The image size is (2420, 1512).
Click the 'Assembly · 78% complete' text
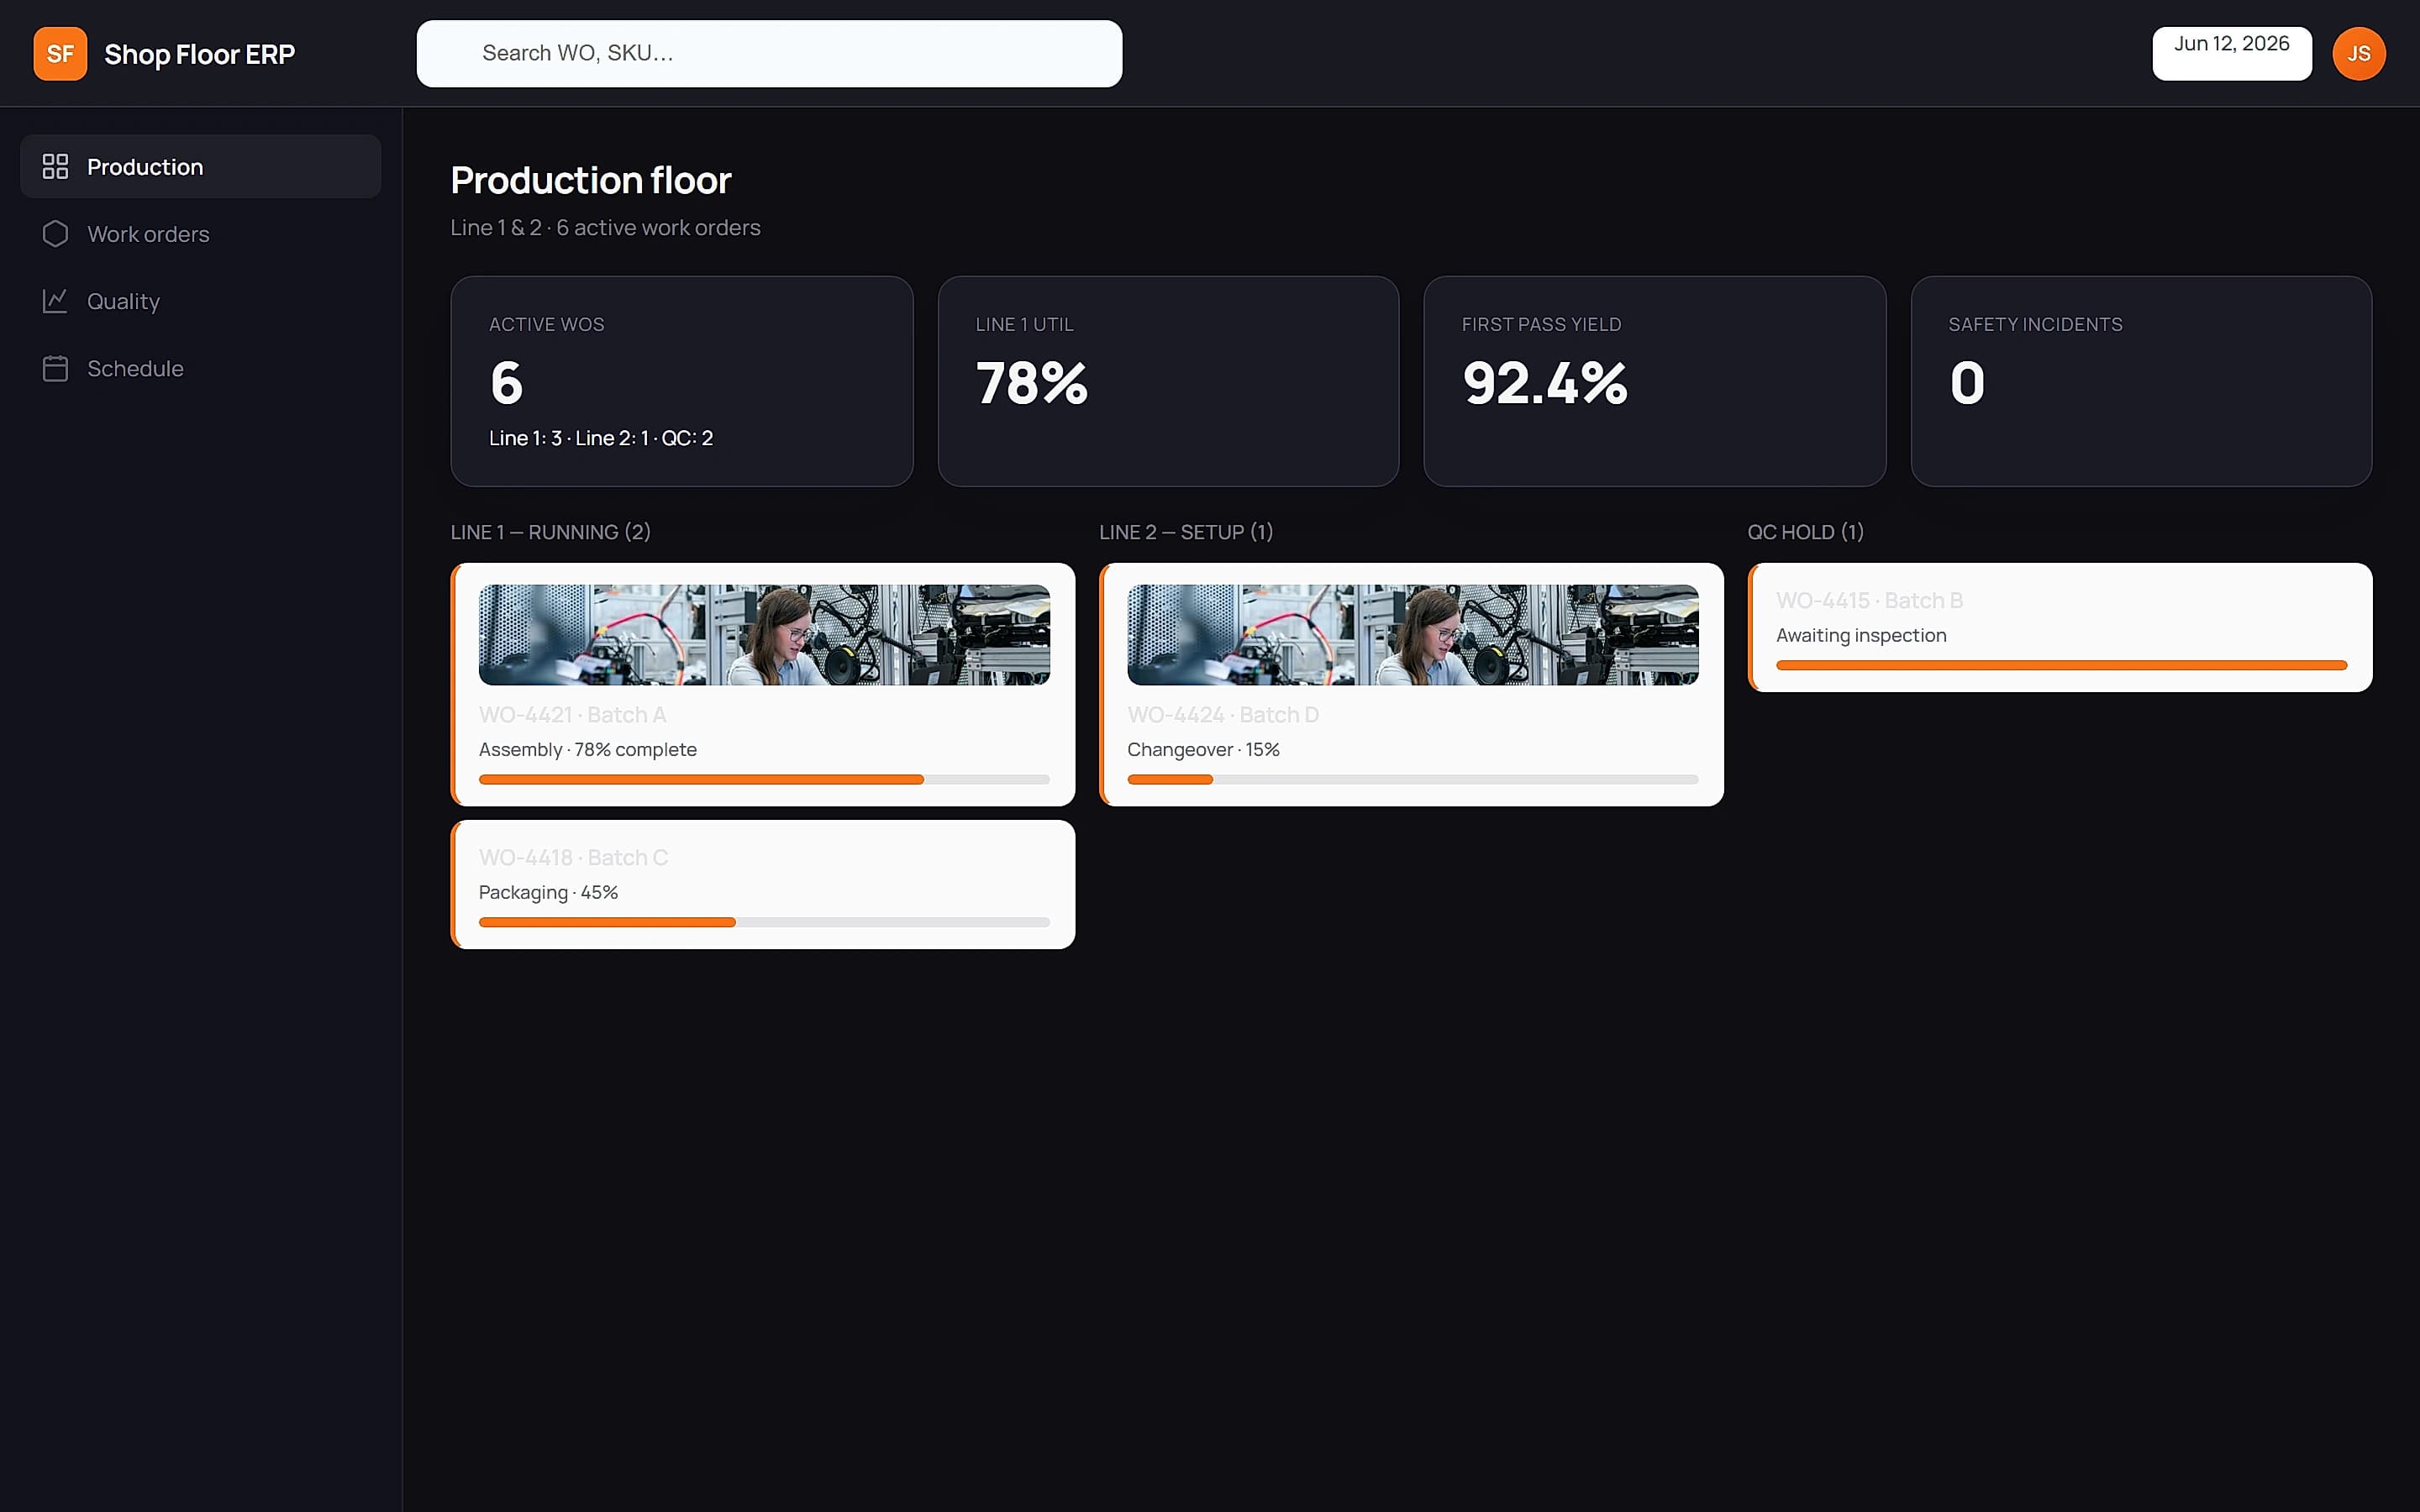tap(588, 749)
